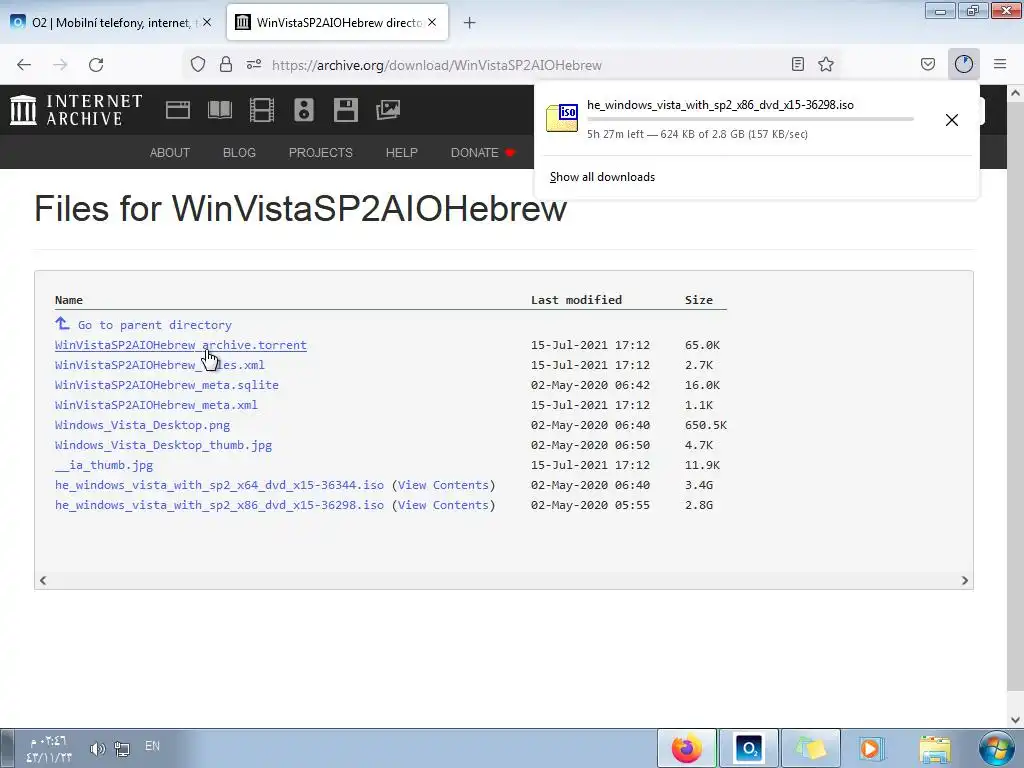The width and height of the screenshot is (1024, 768).
Task: Open the ABOUT menu item
Action: tap(170, 152)
